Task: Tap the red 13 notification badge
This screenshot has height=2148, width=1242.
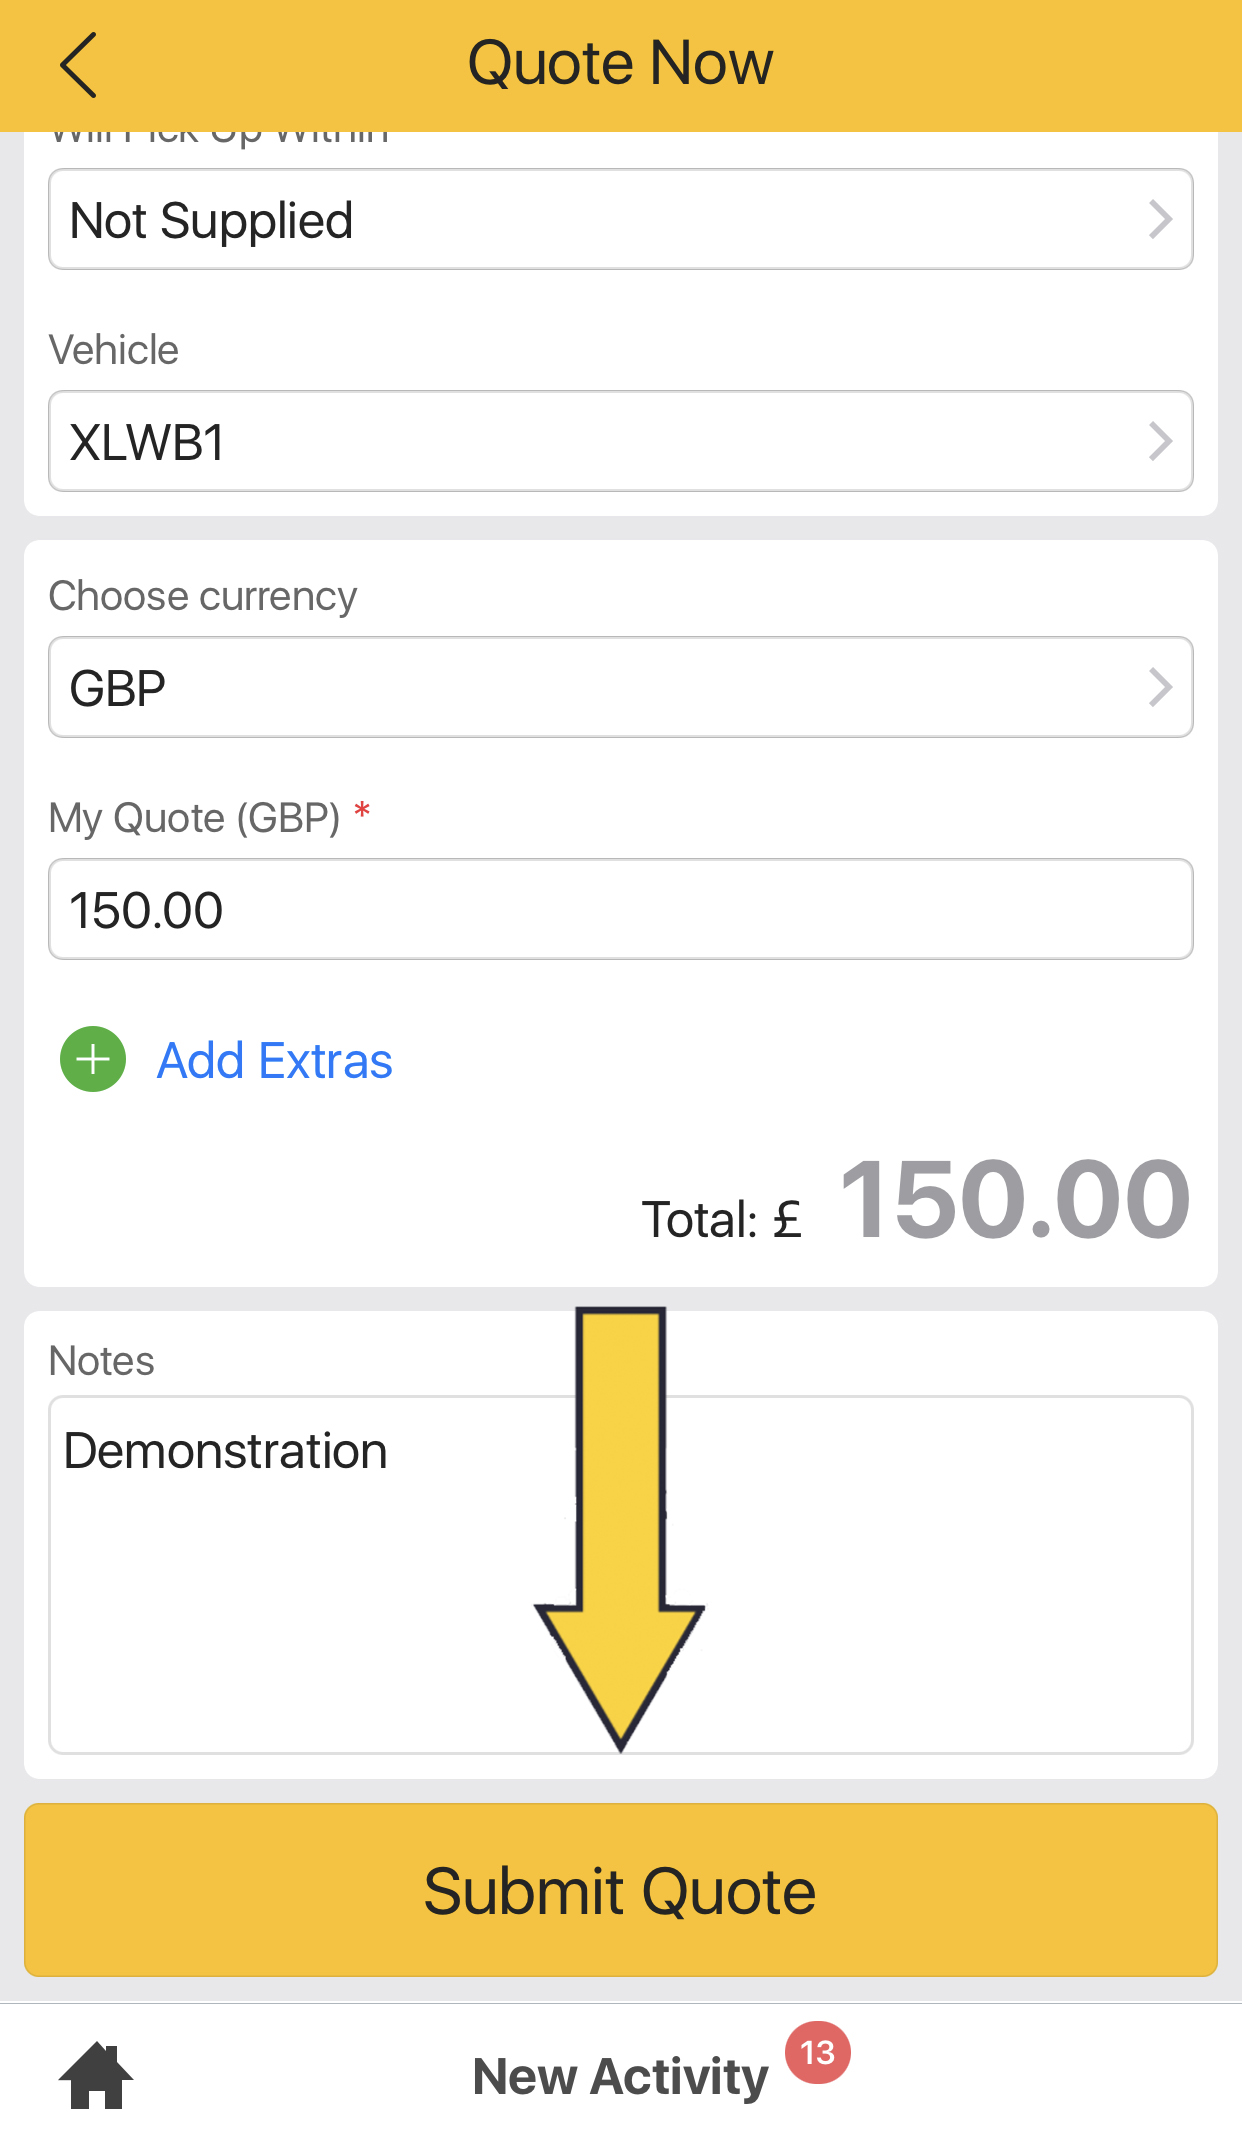Action: (817, 2052)
